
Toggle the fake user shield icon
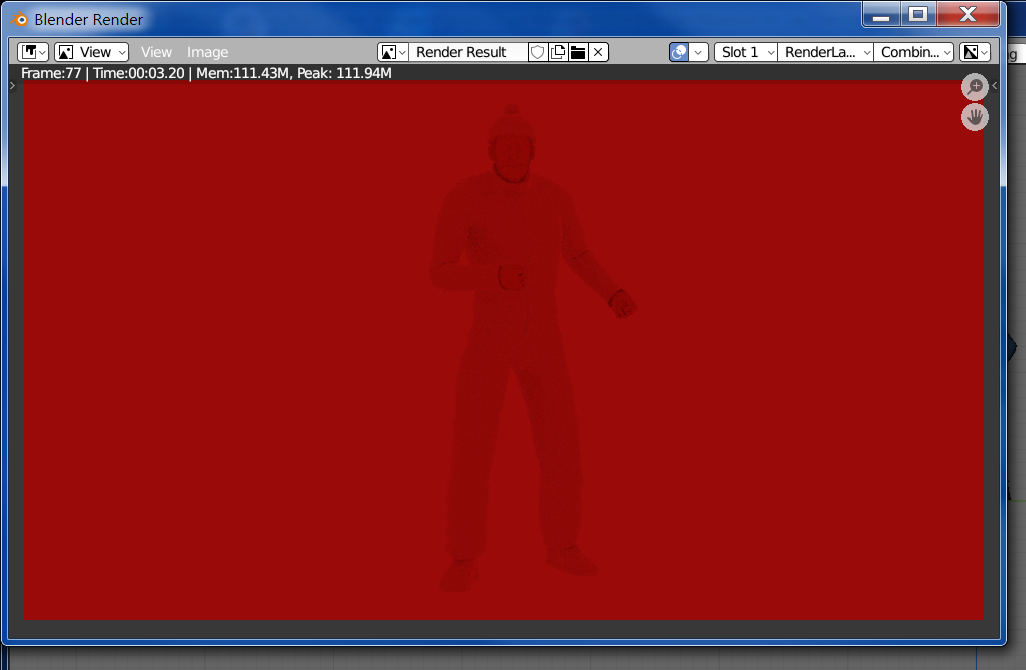click(x=538, y=52)
